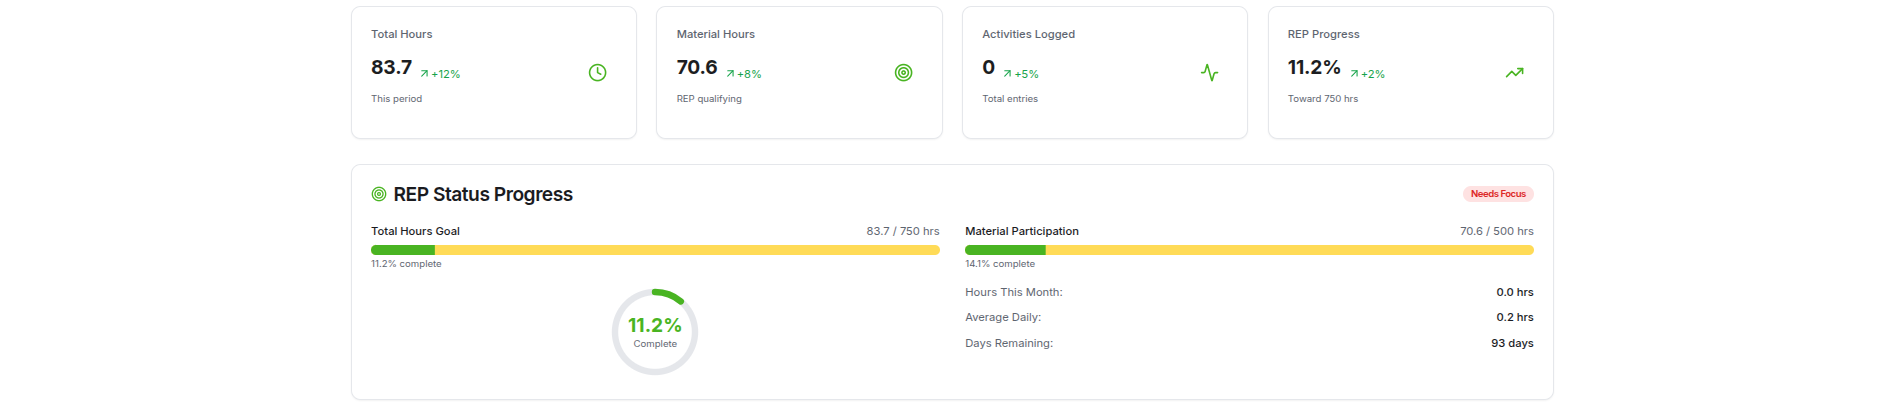Click the 14.1% complete caption
This screenshot has width=1902, height=406.
click(x=1000, y=264)
